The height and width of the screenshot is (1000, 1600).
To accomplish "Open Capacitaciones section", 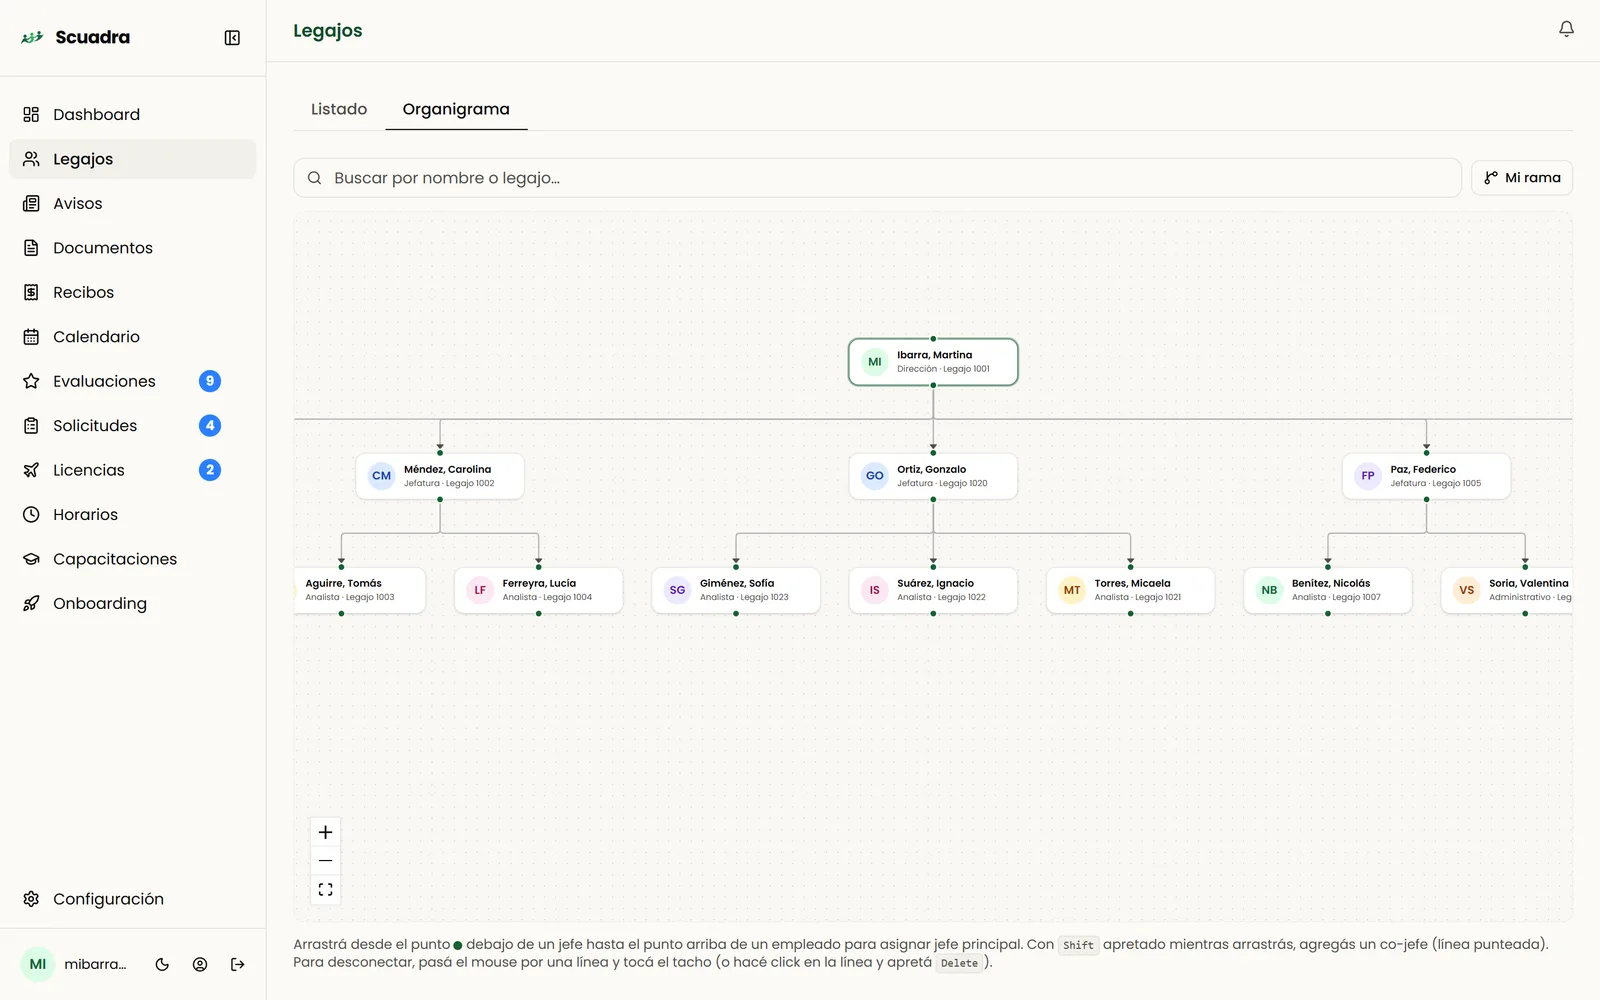I will point(132,559).
